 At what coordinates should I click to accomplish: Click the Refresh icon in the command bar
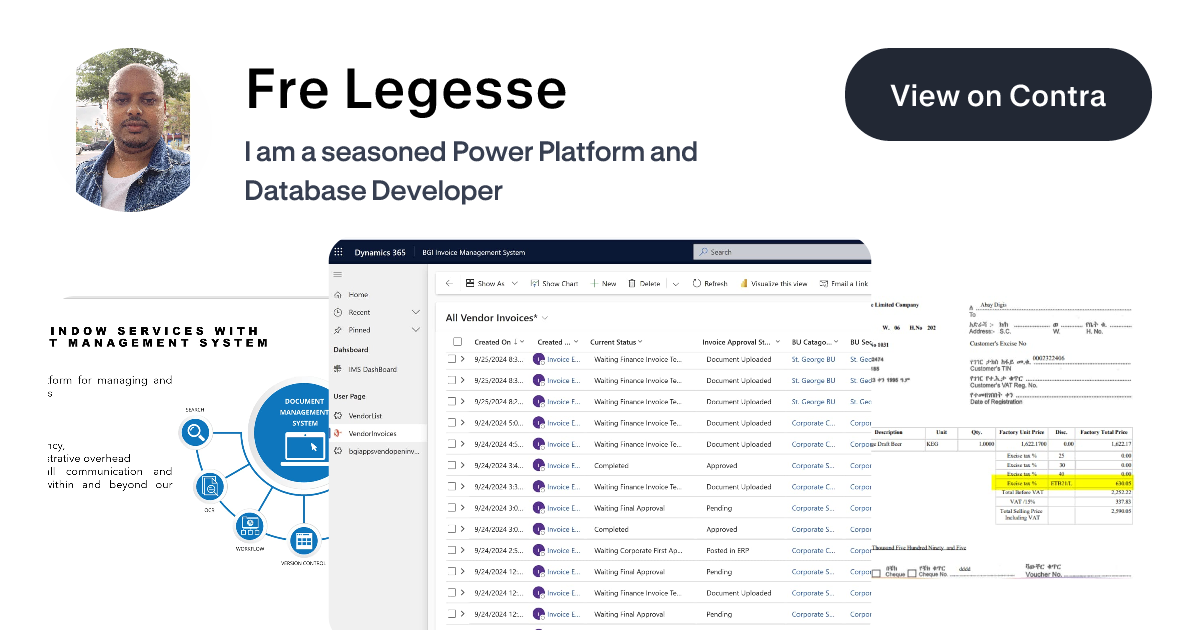tap(697, 284)
